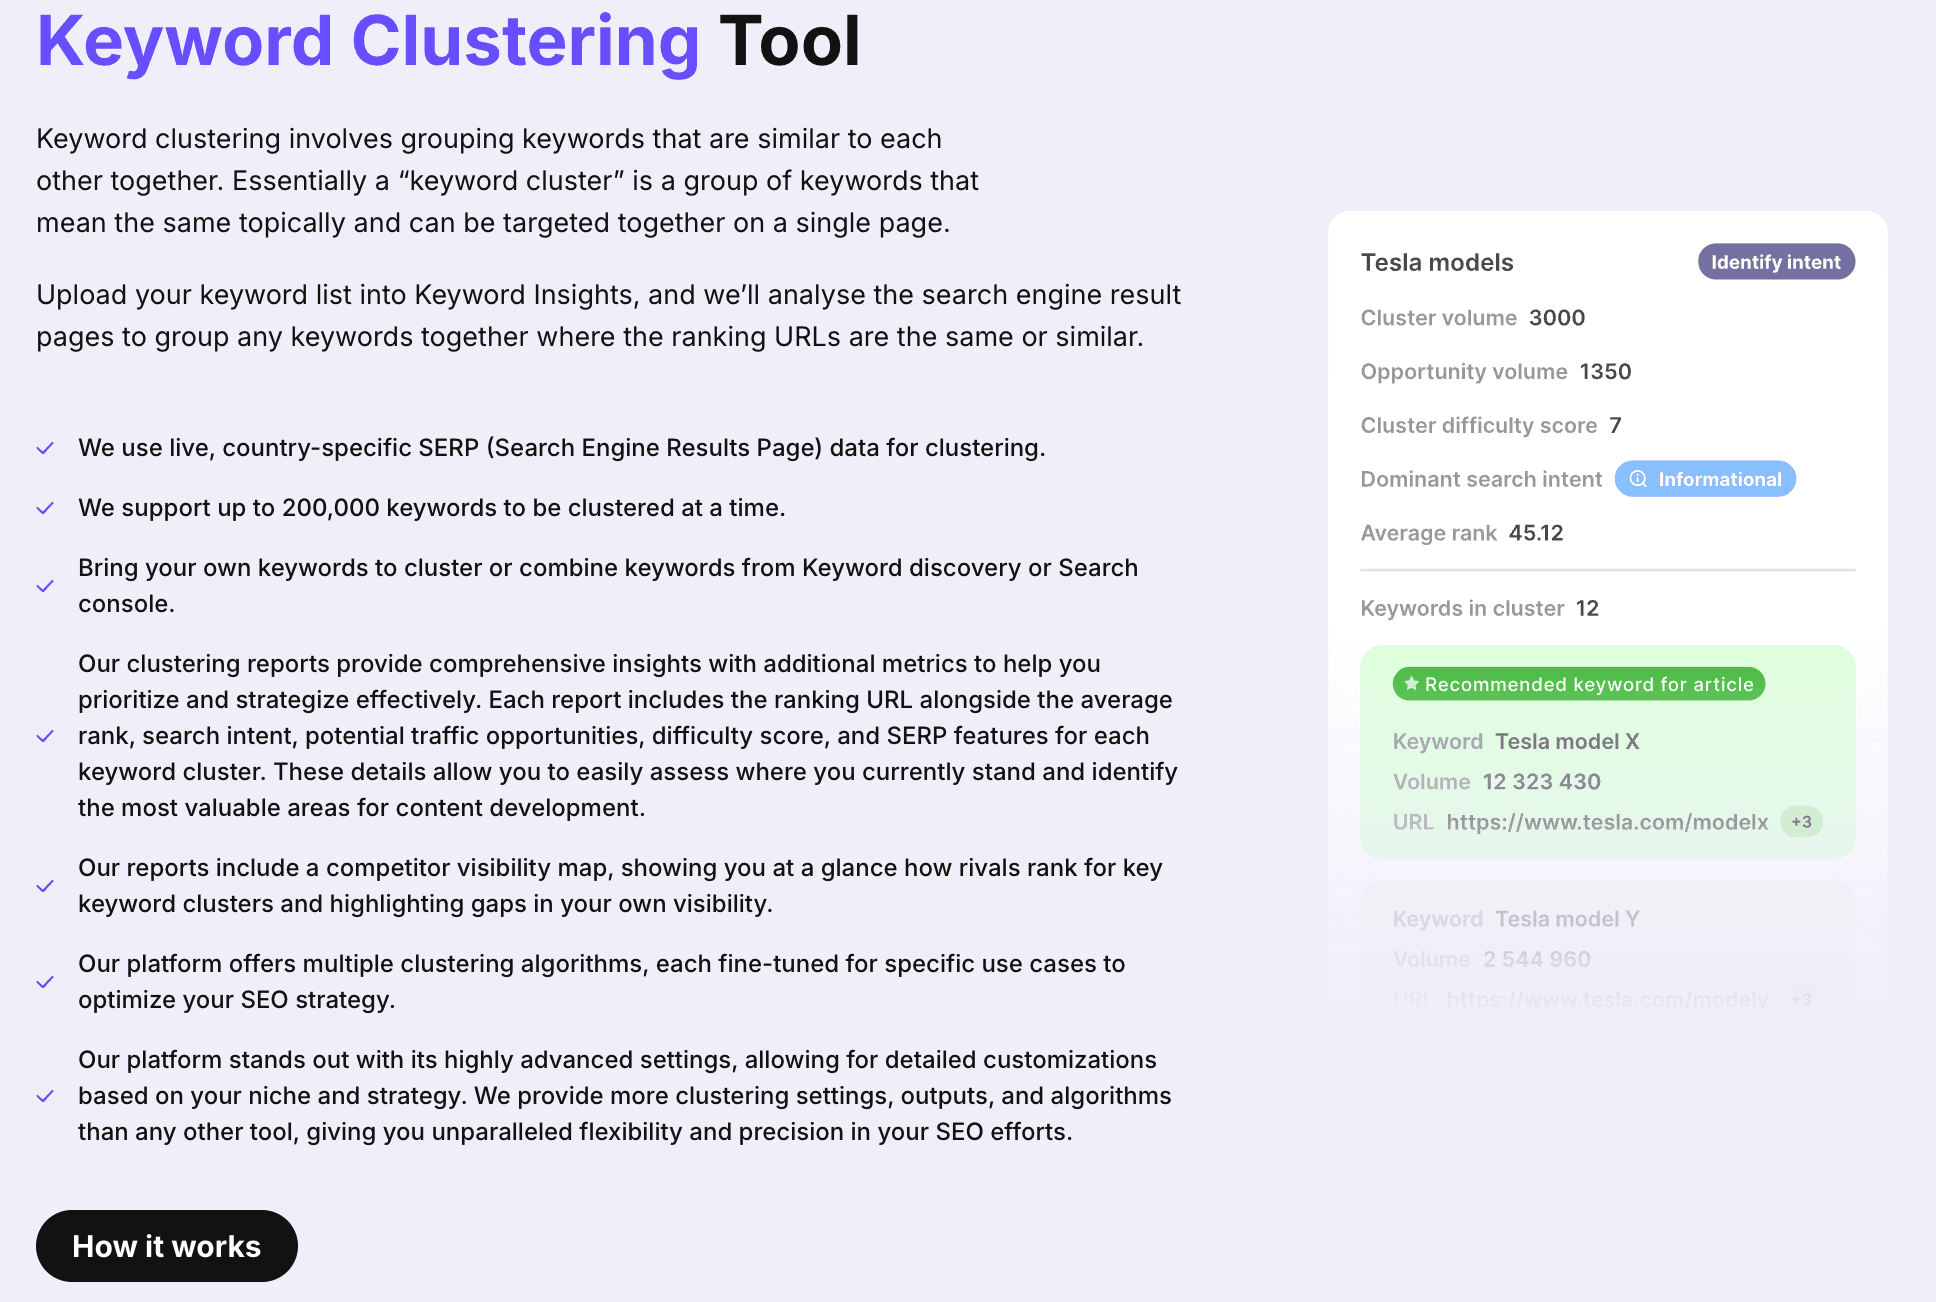Click the checkmark next to the competitor visibility map bullet

point(46,885)
